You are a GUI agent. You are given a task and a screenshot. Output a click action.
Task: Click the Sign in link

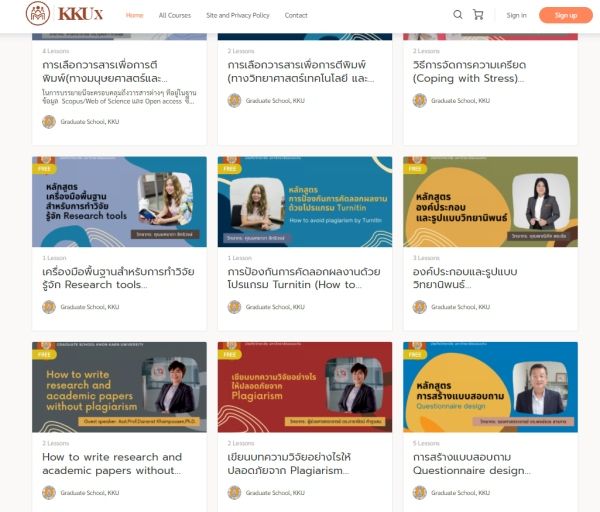tap(516, 15)
